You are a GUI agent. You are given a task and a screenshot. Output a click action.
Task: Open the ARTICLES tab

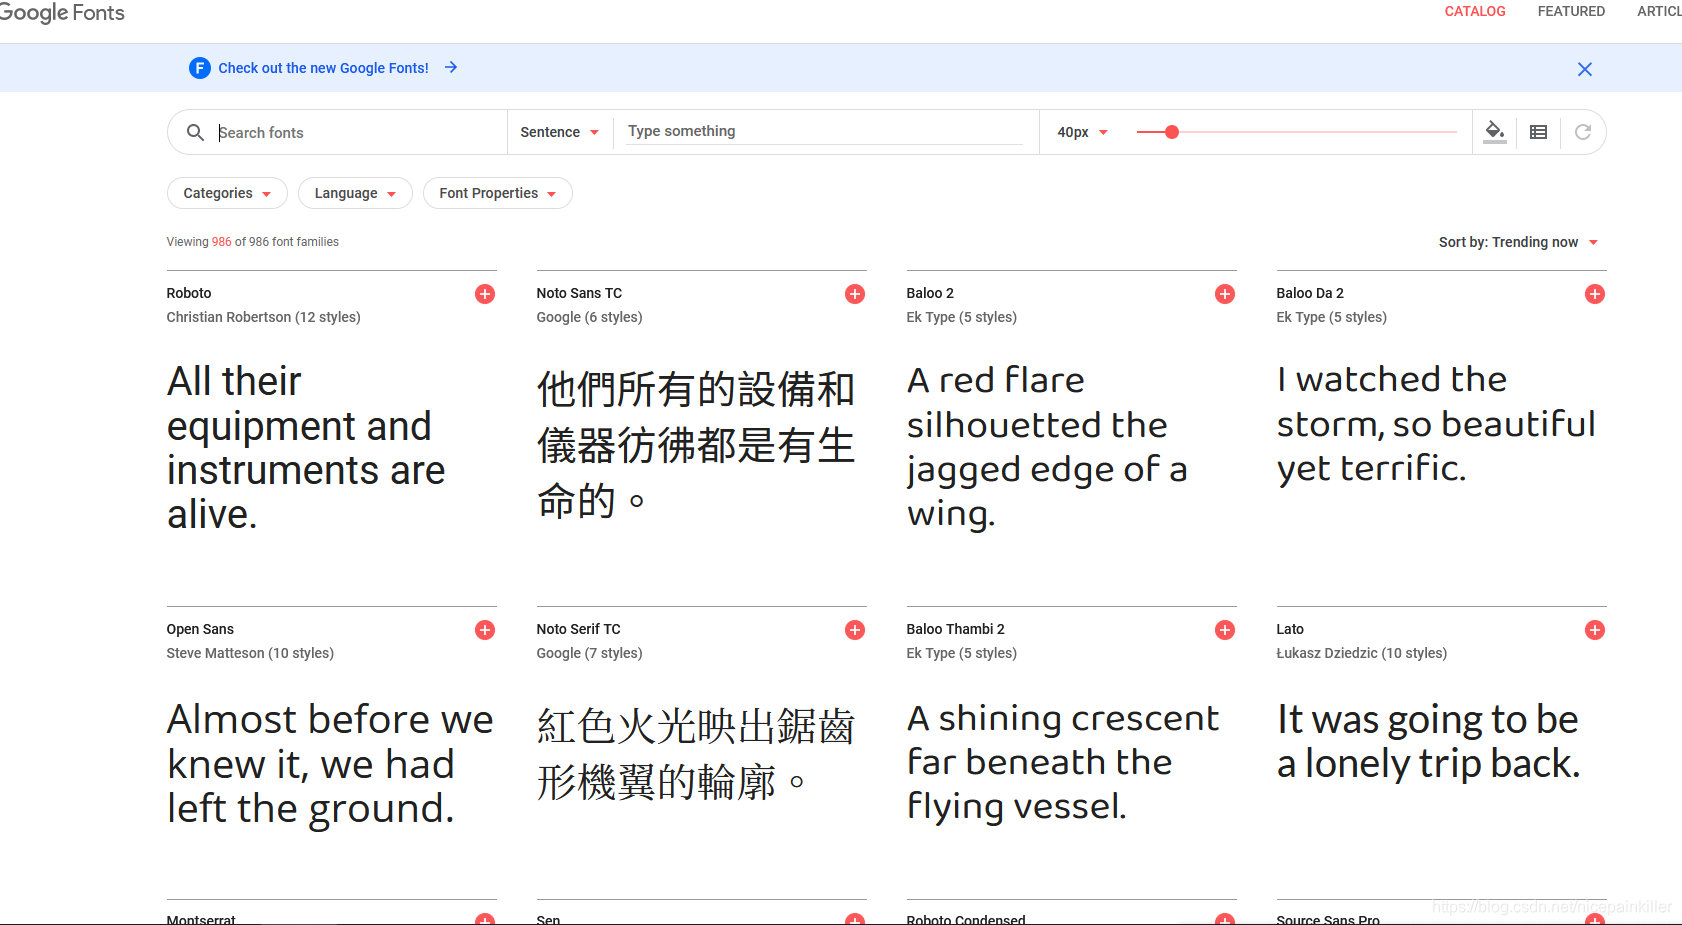1659,11
